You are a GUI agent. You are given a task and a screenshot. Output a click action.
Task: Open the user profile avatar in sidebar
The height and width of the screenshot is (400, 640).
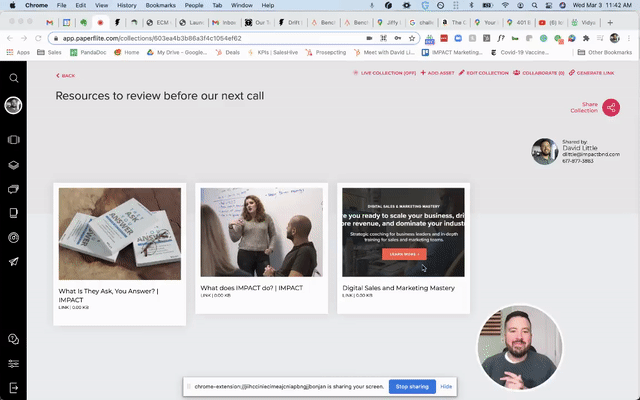point(13,105)
